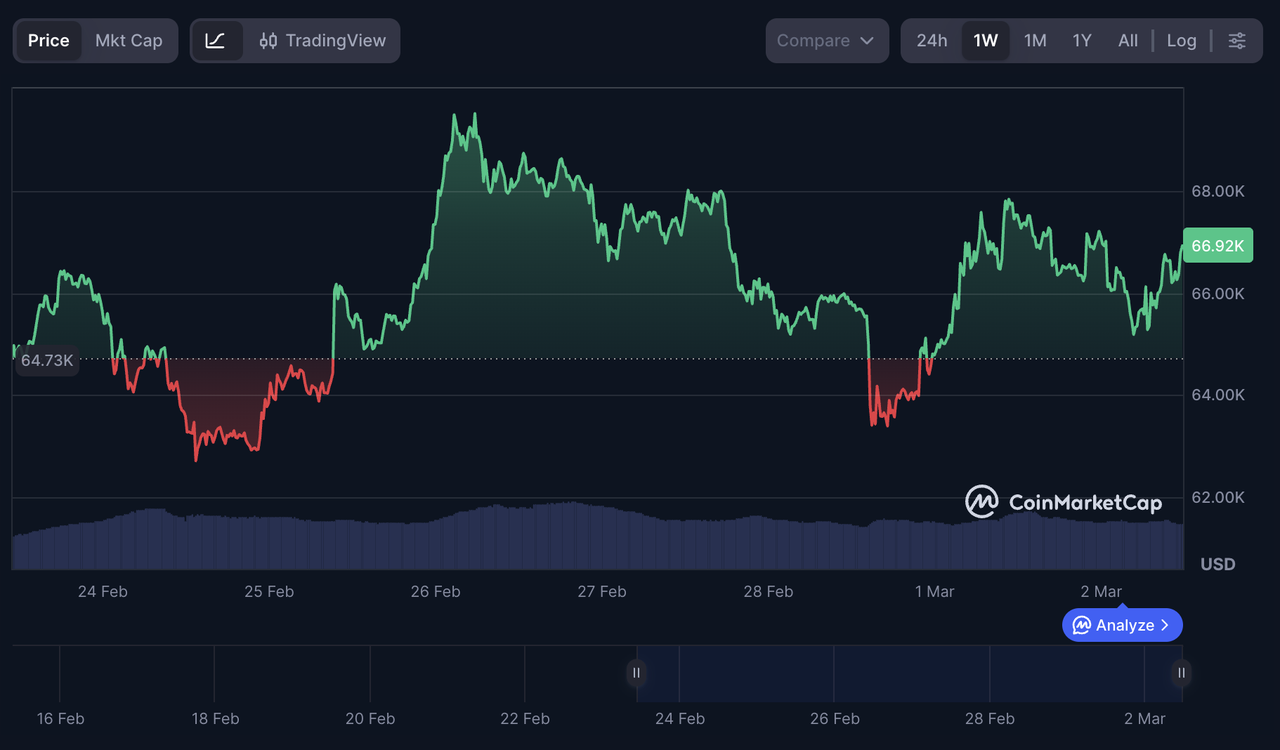Click the CoinMarketCap logo watermark

tap(1063, 502)
